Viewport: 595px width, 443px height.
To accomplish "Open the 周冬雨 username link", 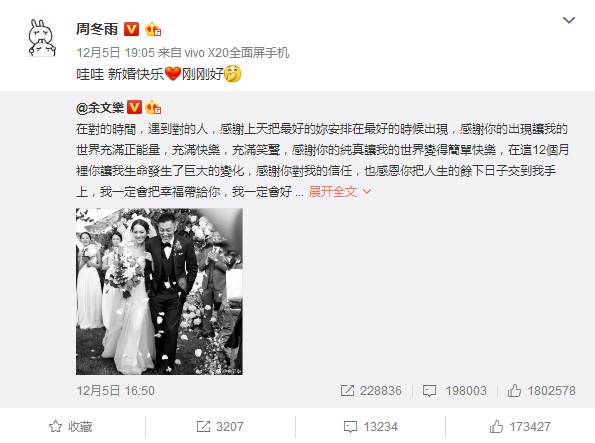I will click(97, 29).
